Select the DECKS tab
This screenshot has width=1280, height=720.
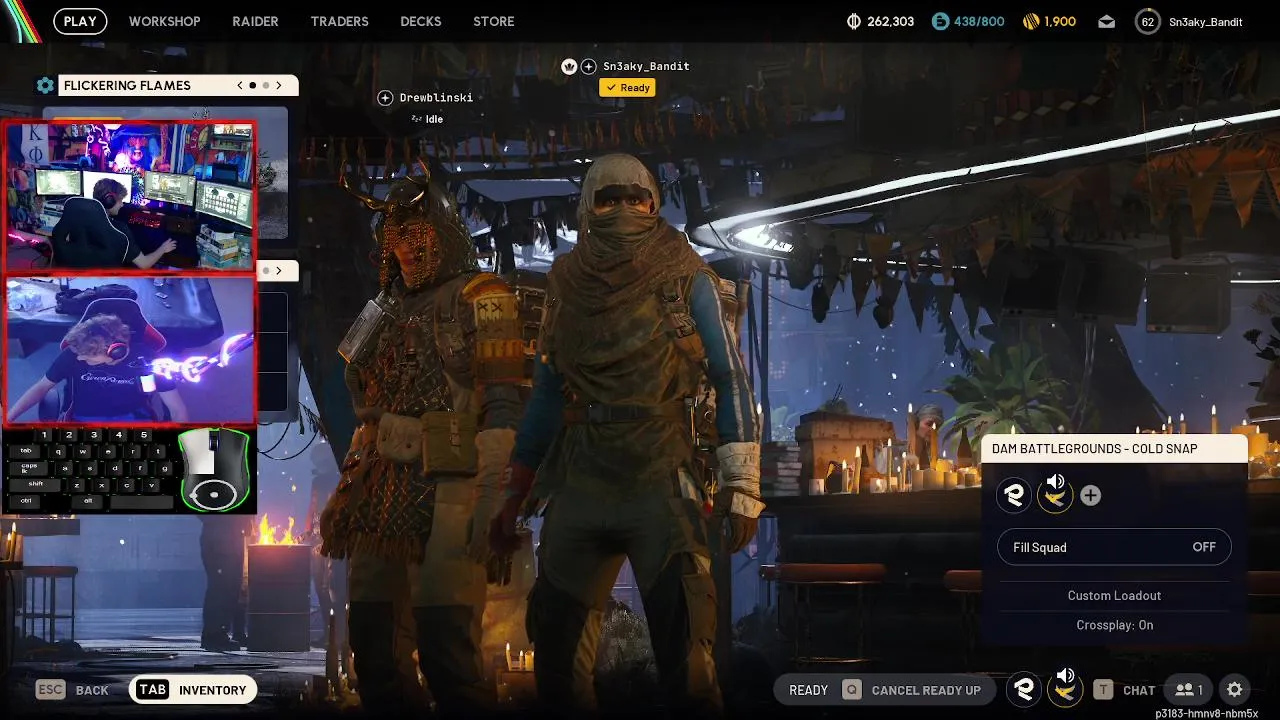tap(420, 21)
